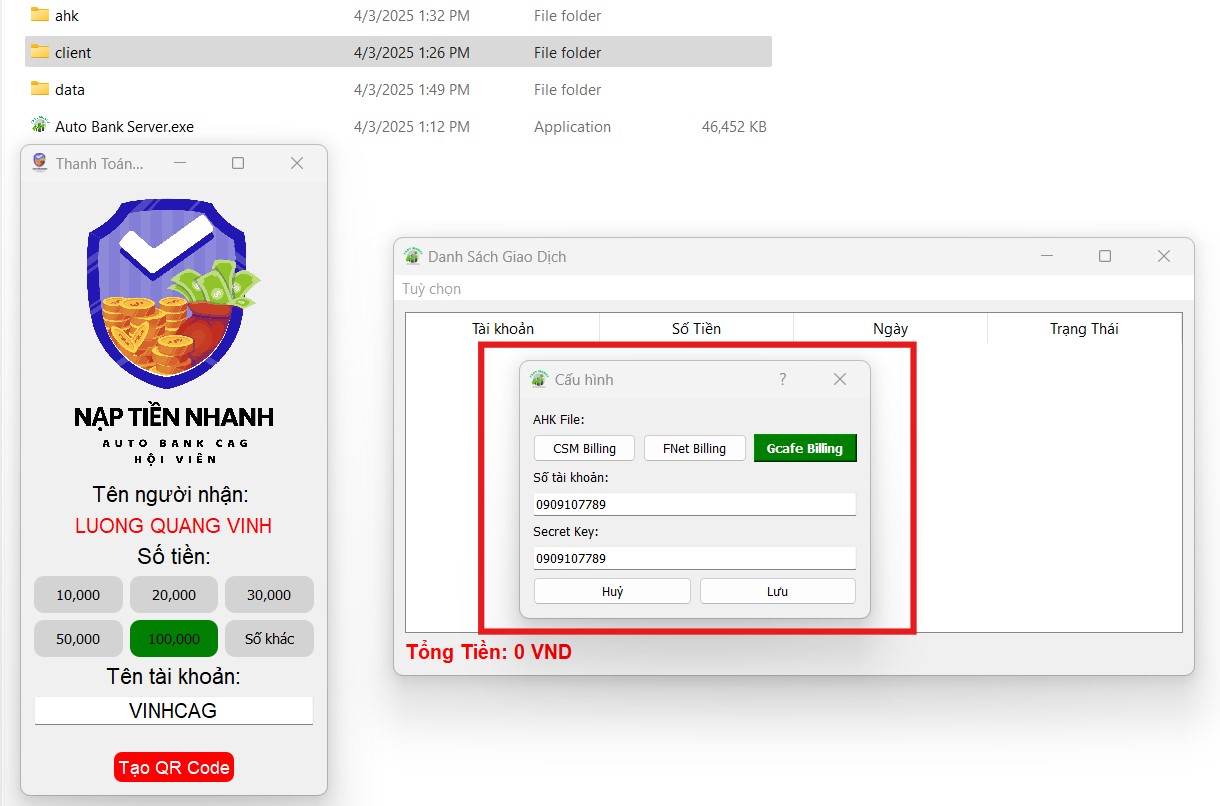The height and width of the screenshot is (806, 1220).
Task: Choose the 50,000 deposit amount
Action: 78,638
